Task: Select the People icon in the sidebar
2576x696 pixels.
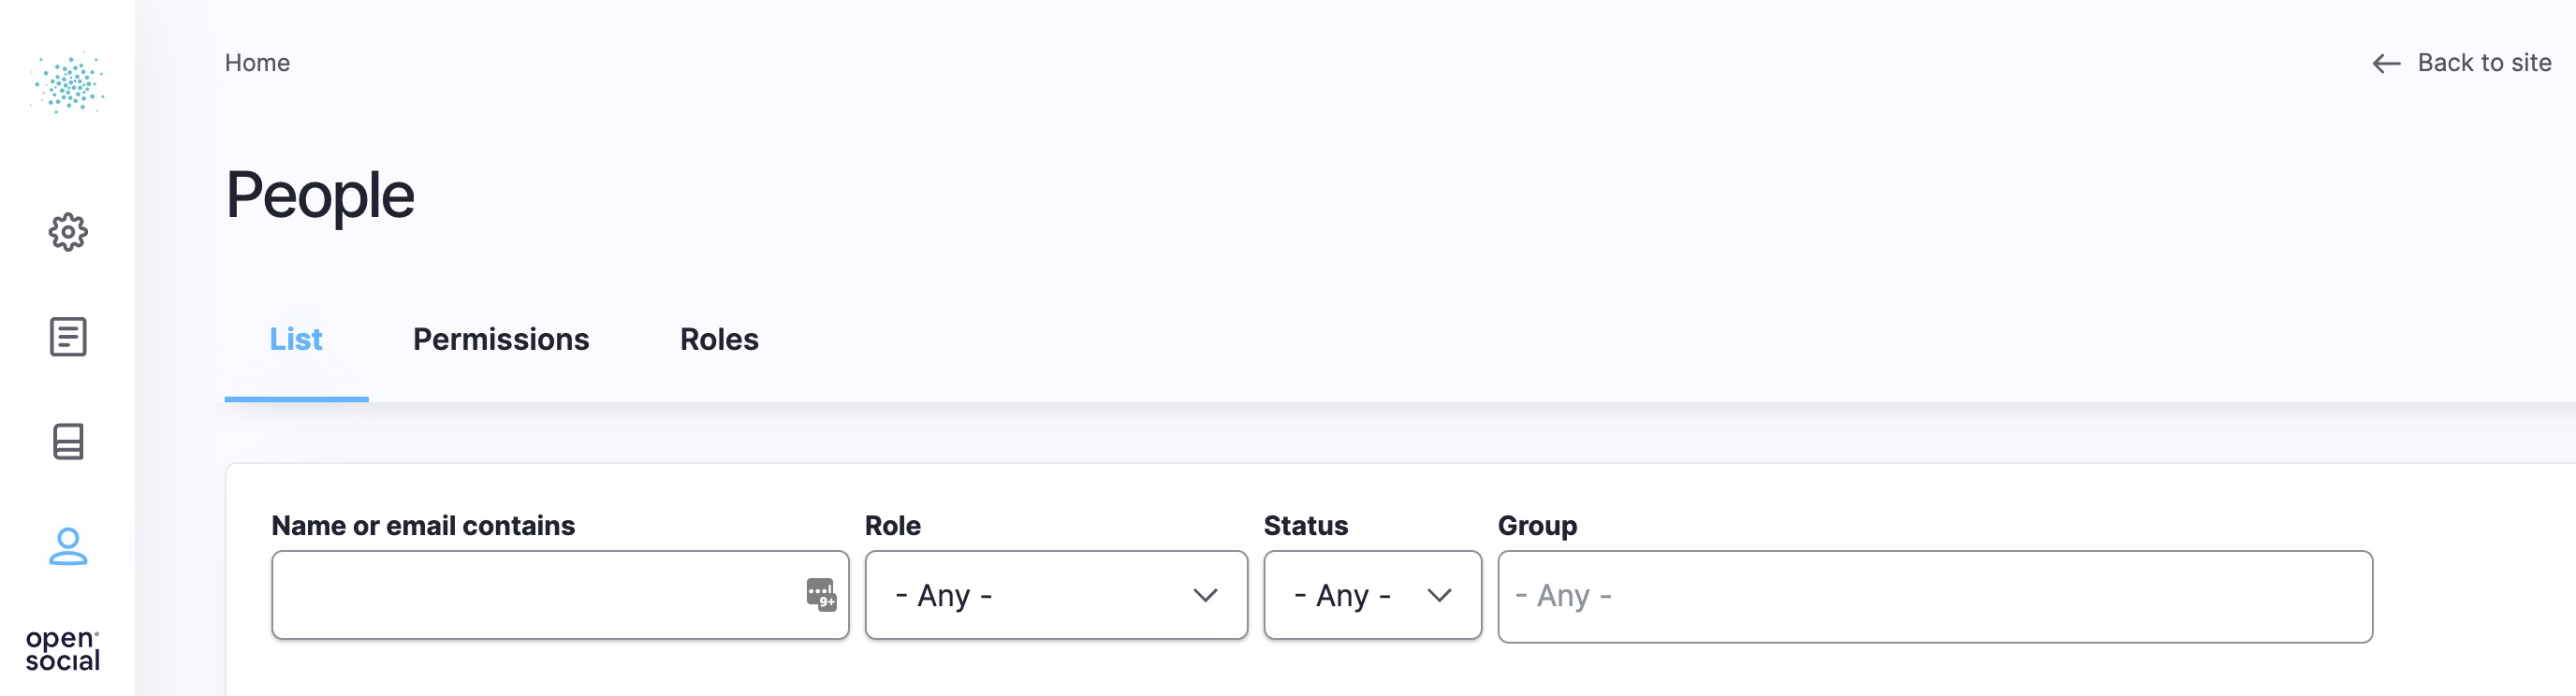Action: 66,548
